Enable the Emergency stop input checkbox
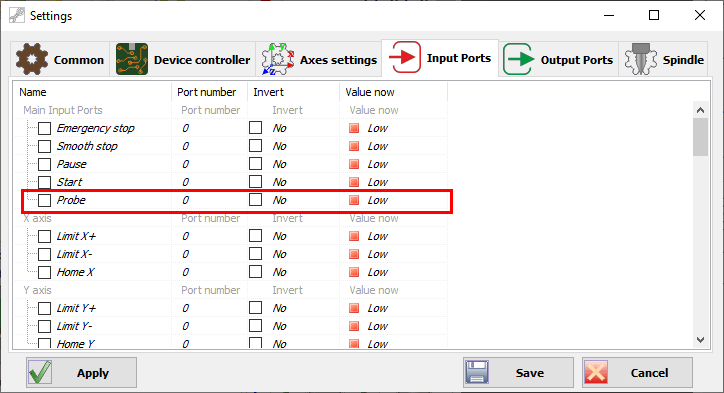The height and width of the screenshot is (393, 724). tap(44, 128)
